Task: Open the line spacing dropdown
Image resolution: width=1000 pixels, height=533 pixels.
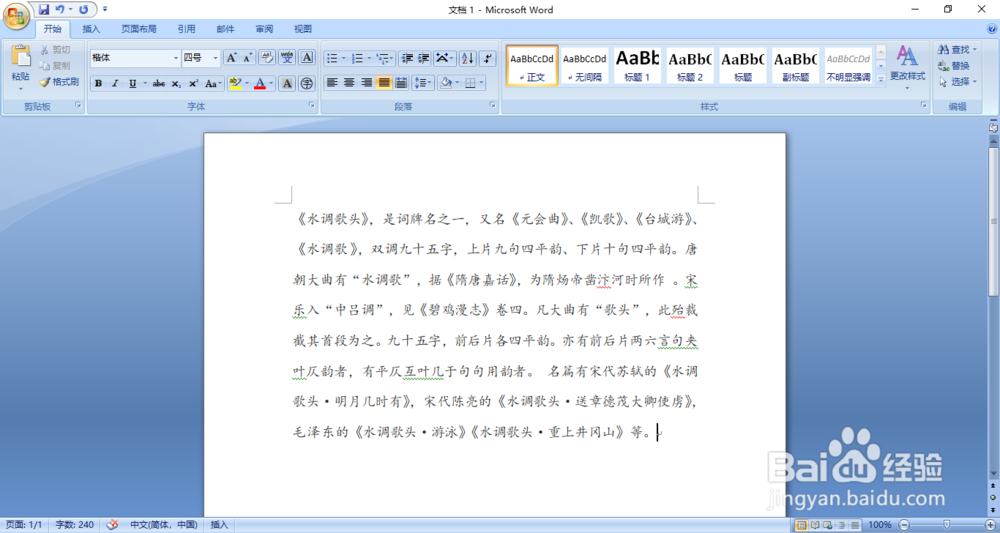Action: coord(423,83)
